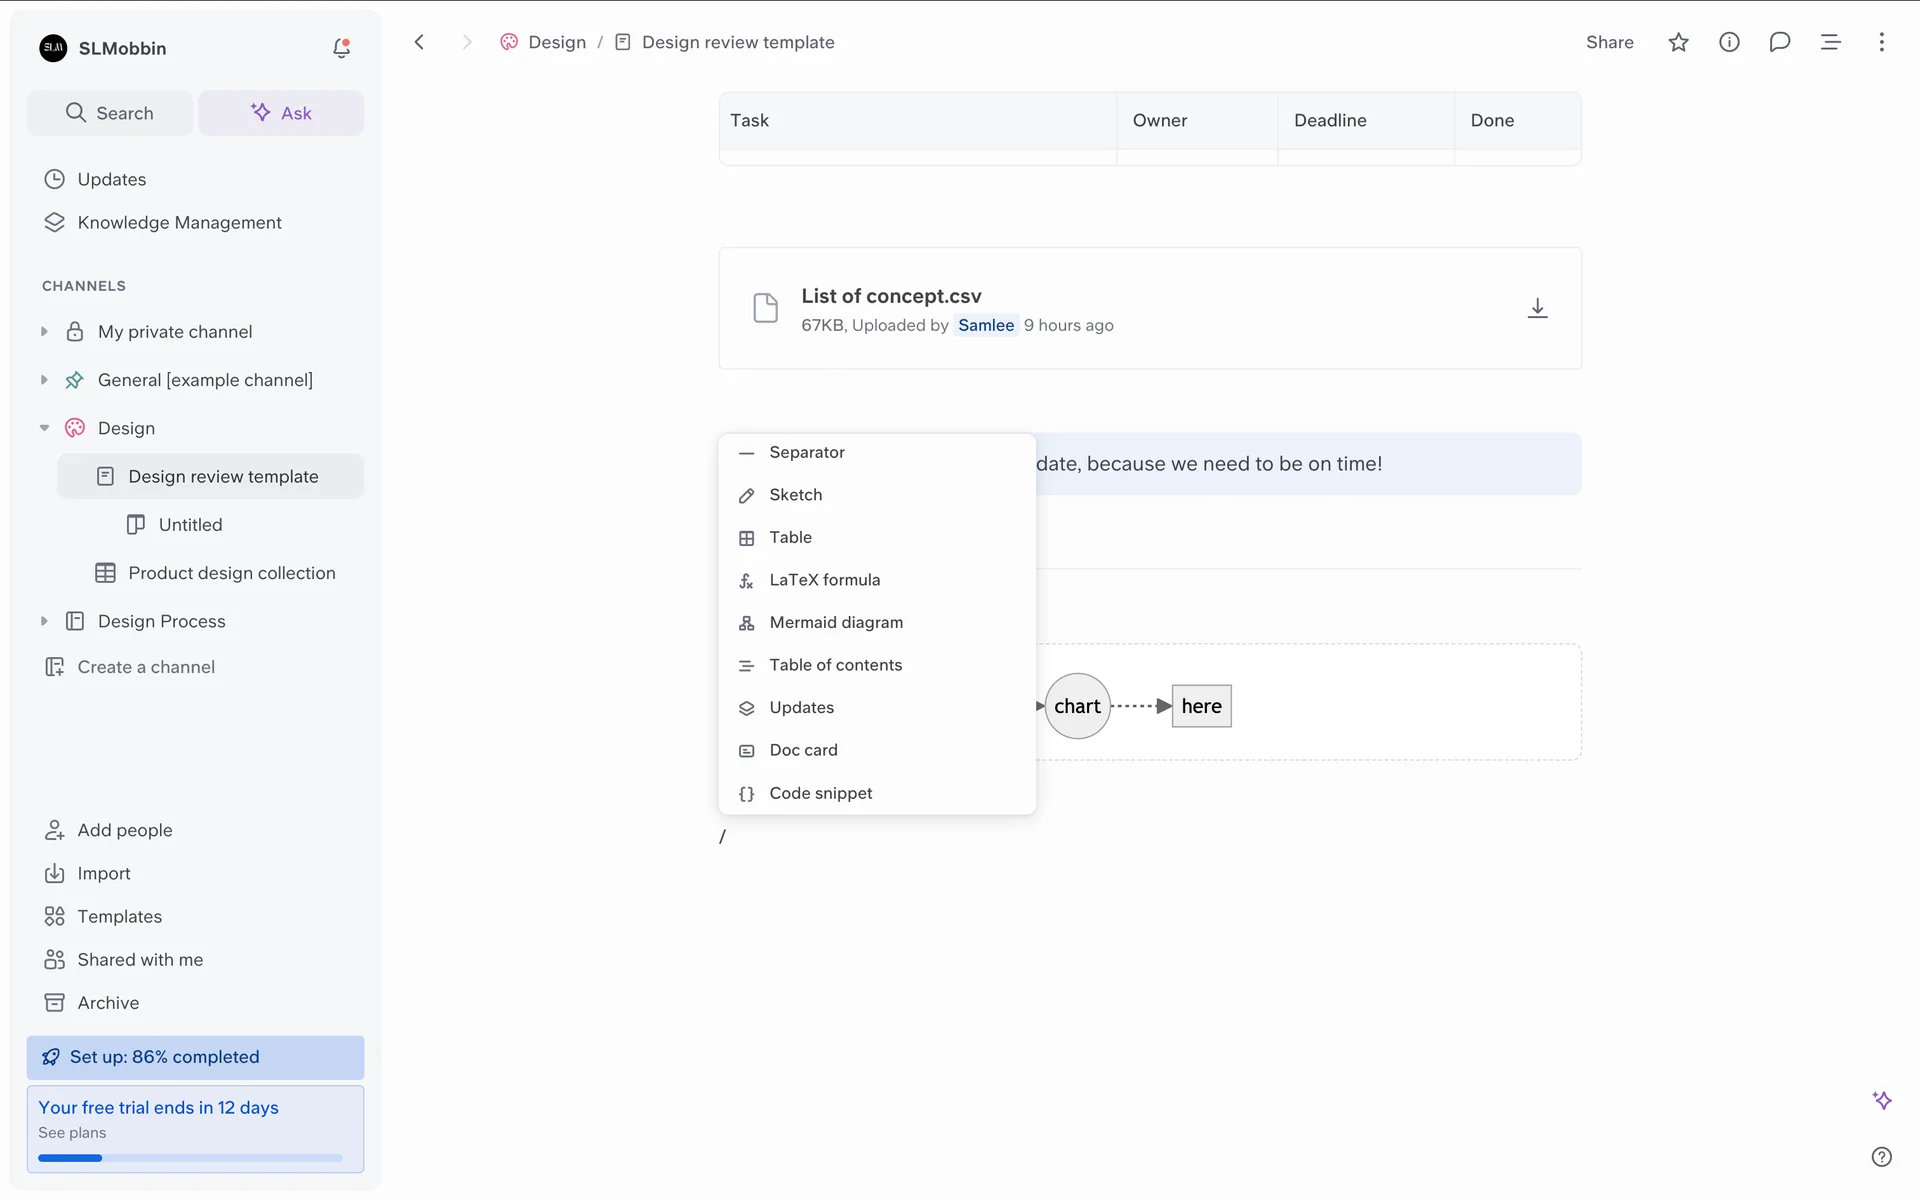Star the document as favorite

(x=1678, y=42)
